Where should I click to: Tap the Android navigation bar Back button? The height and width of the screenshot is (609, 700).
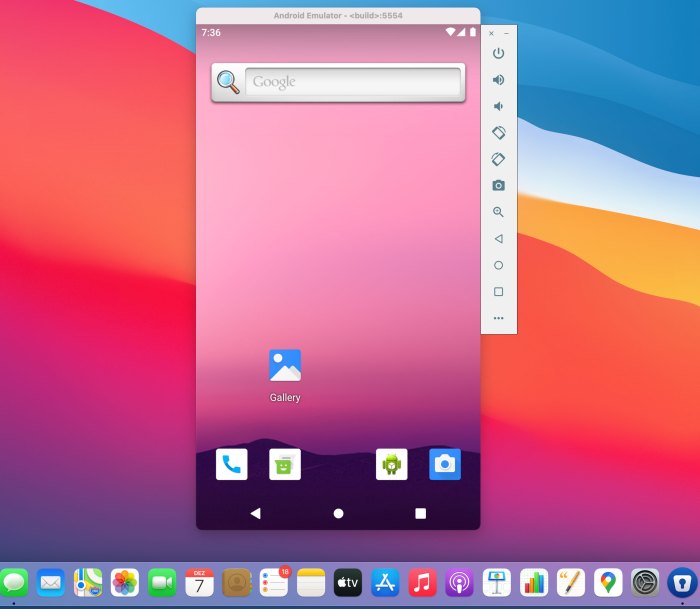tap(255, 513)
